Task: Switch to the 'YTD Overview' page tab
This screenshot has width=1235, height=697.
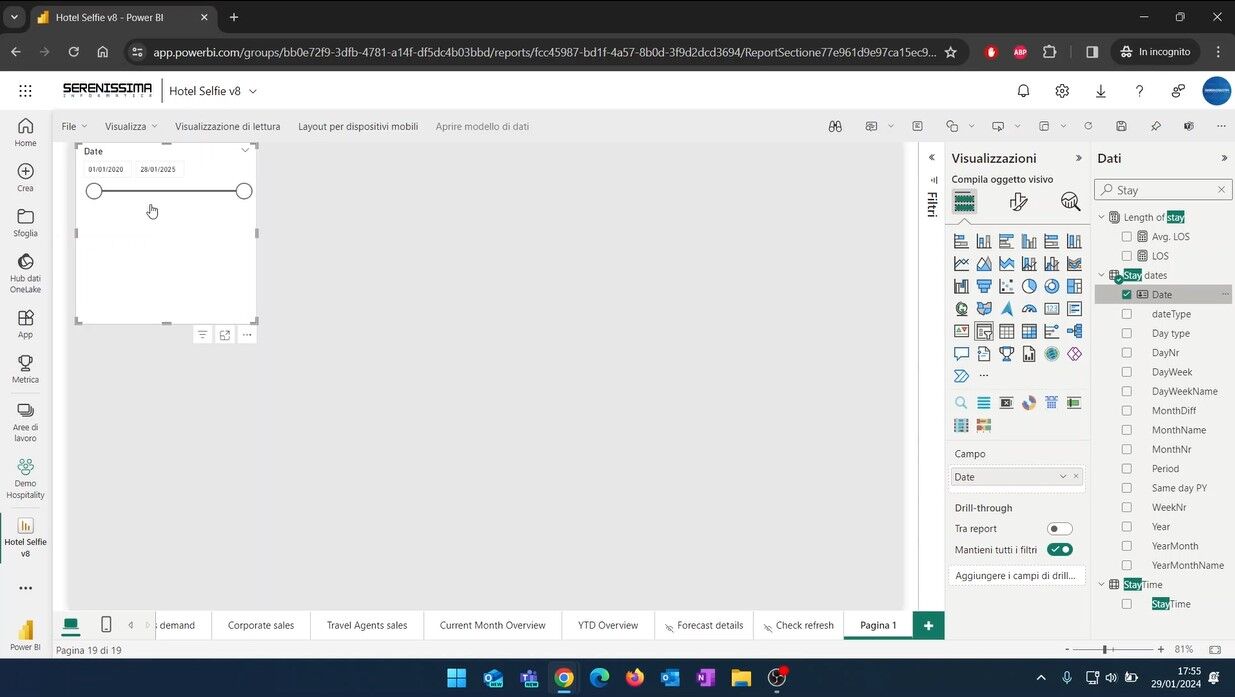Action: pos(608,625)
